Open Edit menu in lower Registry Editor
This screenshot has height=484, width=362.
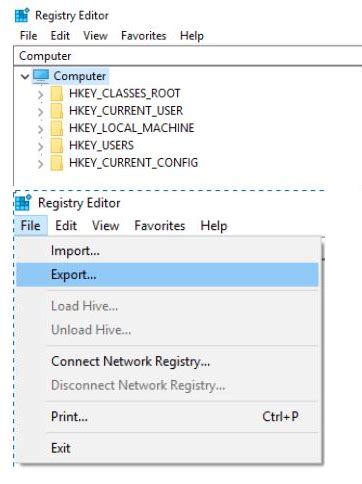pyautogui.click(x=66, y=226)
